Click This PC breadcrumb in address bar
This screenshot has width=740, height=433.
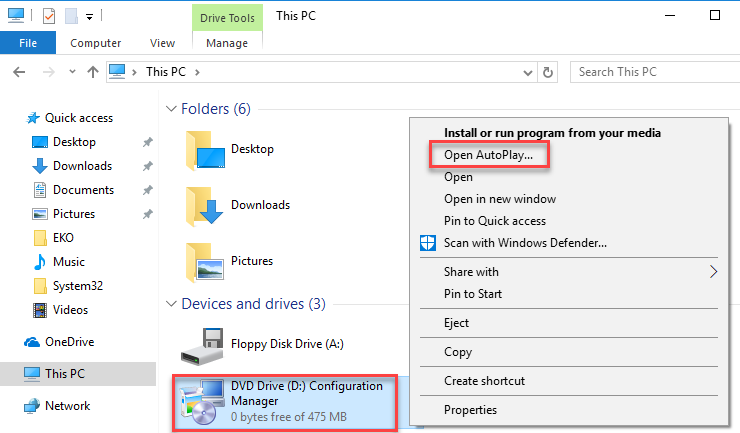point(166,72)
